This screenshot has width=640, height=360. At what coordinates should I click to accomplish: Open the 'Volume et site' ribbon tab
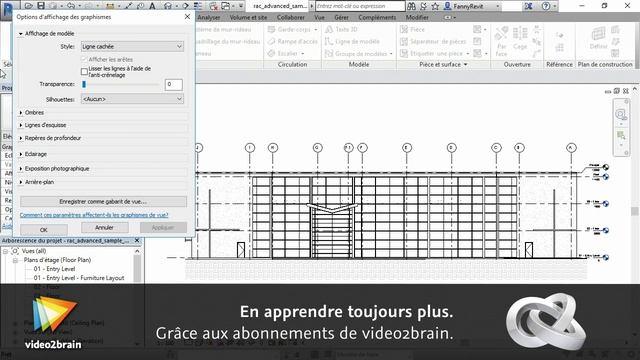point(248,18)
